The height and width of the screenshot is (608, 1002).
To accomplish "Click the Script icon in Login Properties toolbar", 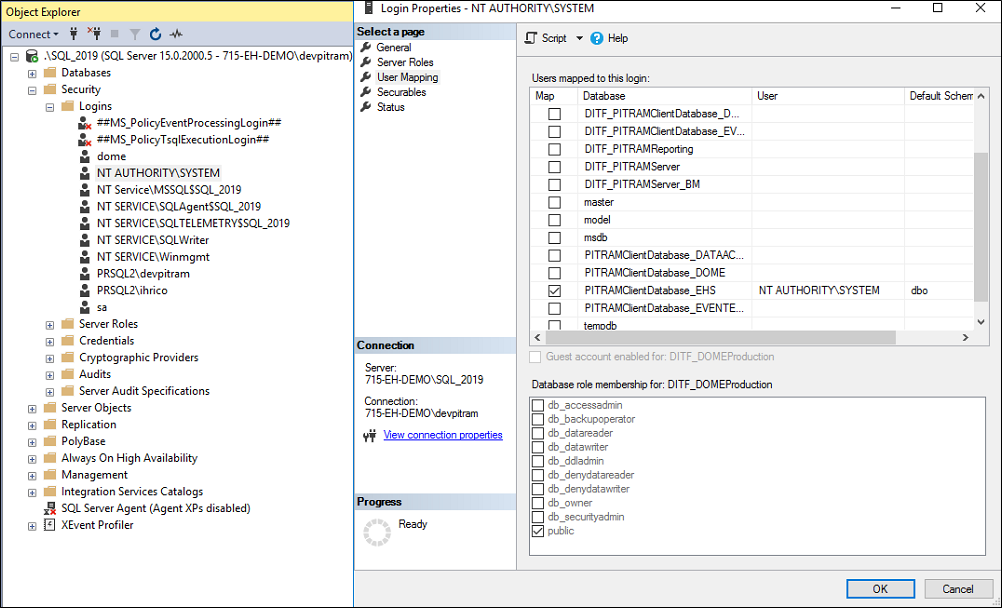I will (x=530, y=38).
